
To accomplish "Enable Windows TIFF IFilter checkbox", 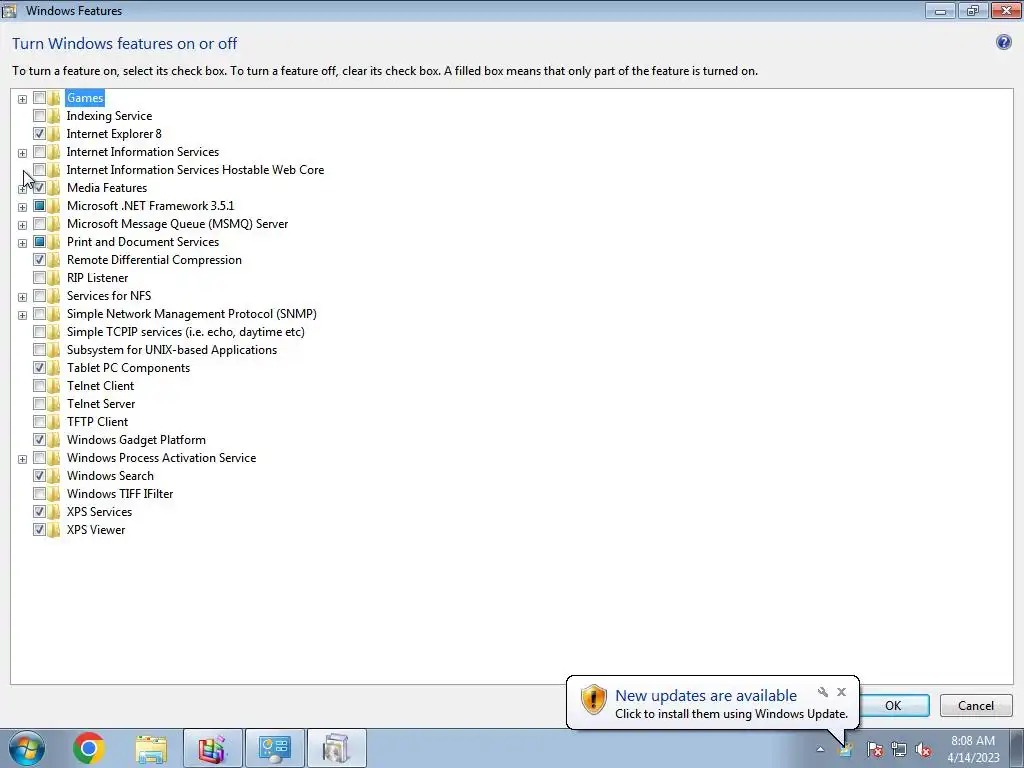I will [x=39, y=494].
